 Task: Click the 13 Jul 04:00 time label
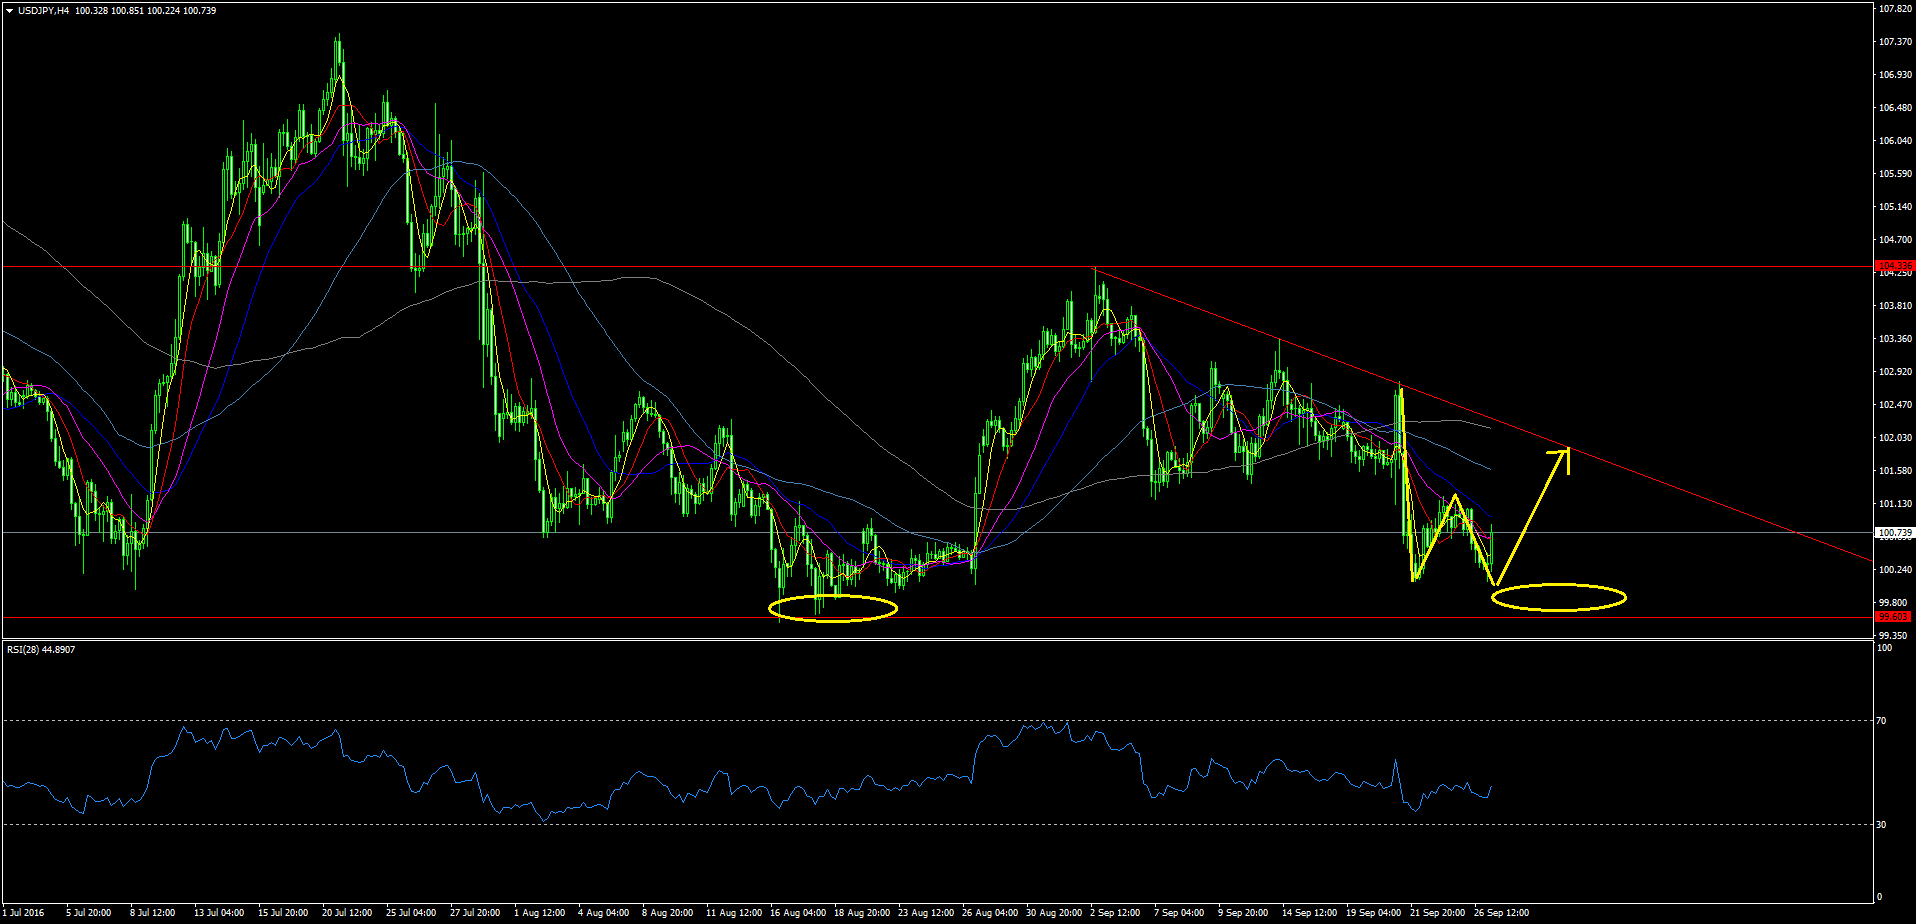tap(219, 913)
